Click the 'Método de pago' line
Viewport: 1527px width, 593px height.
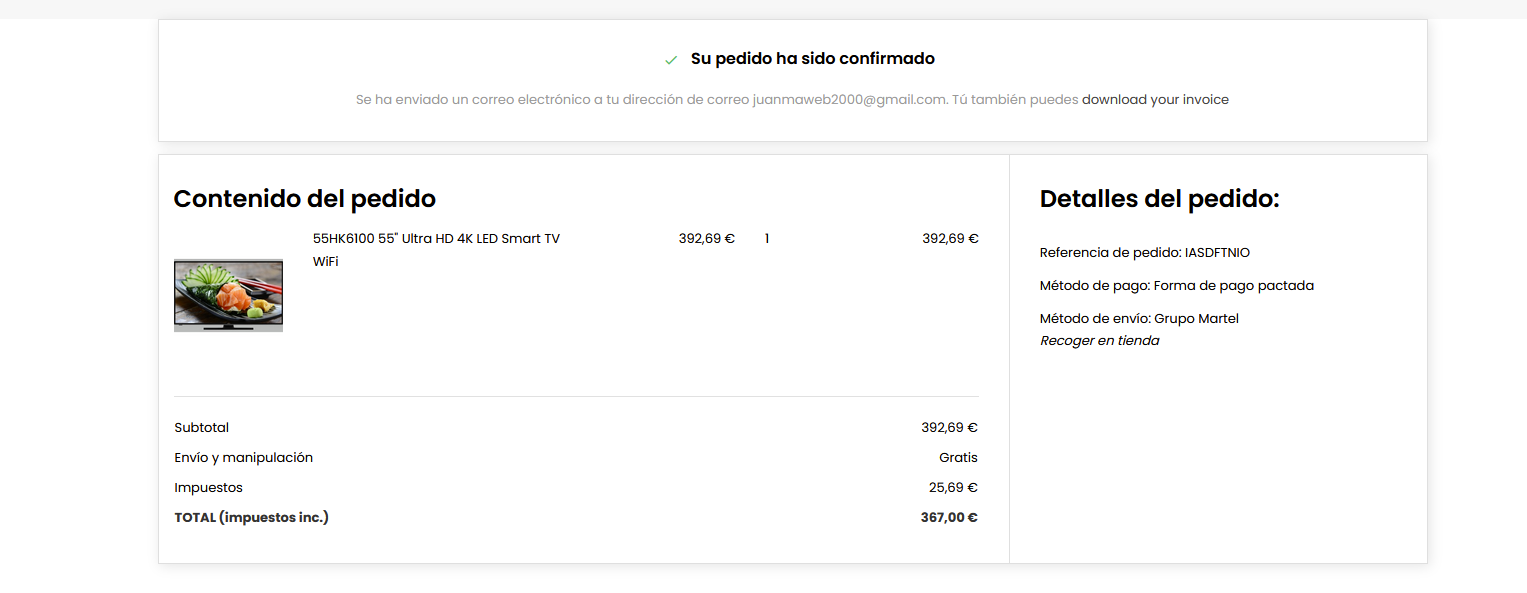click(1177, 286)
